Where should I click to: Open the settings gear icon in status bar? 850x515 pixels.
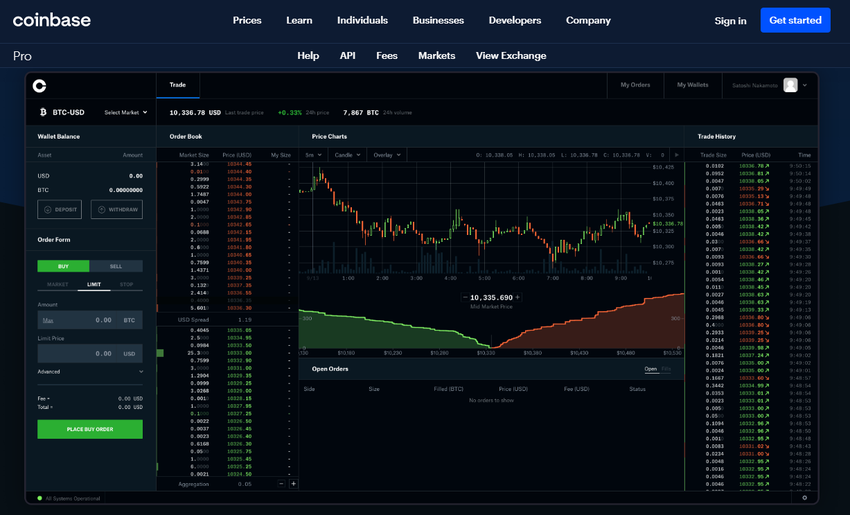(x=804, y=498)
